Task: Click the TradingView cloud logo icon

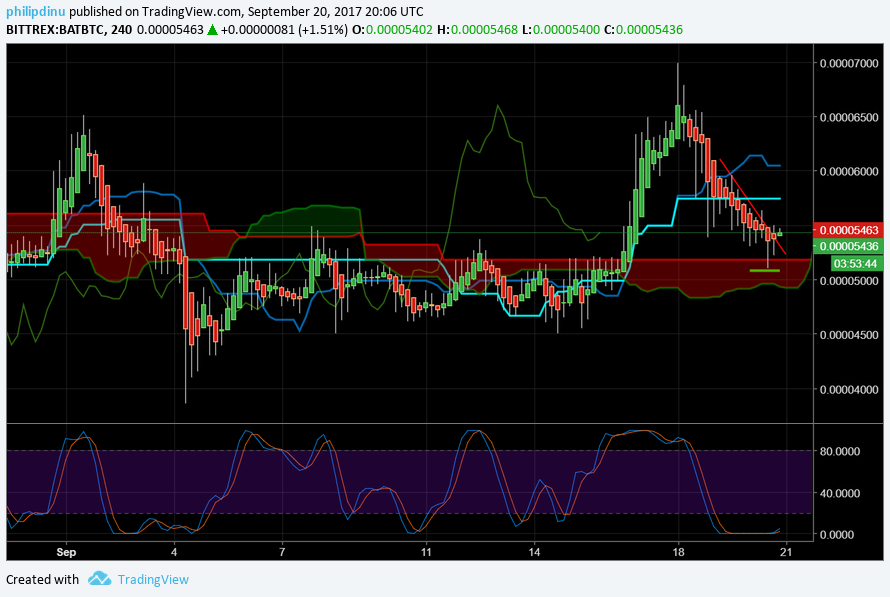Action: [99, 579]
